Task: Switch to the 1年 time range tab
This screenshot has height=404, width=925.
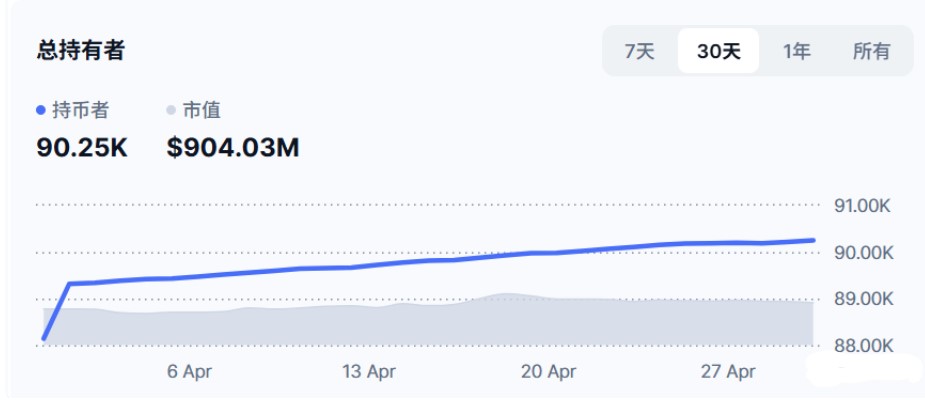Action: point(796,51)
